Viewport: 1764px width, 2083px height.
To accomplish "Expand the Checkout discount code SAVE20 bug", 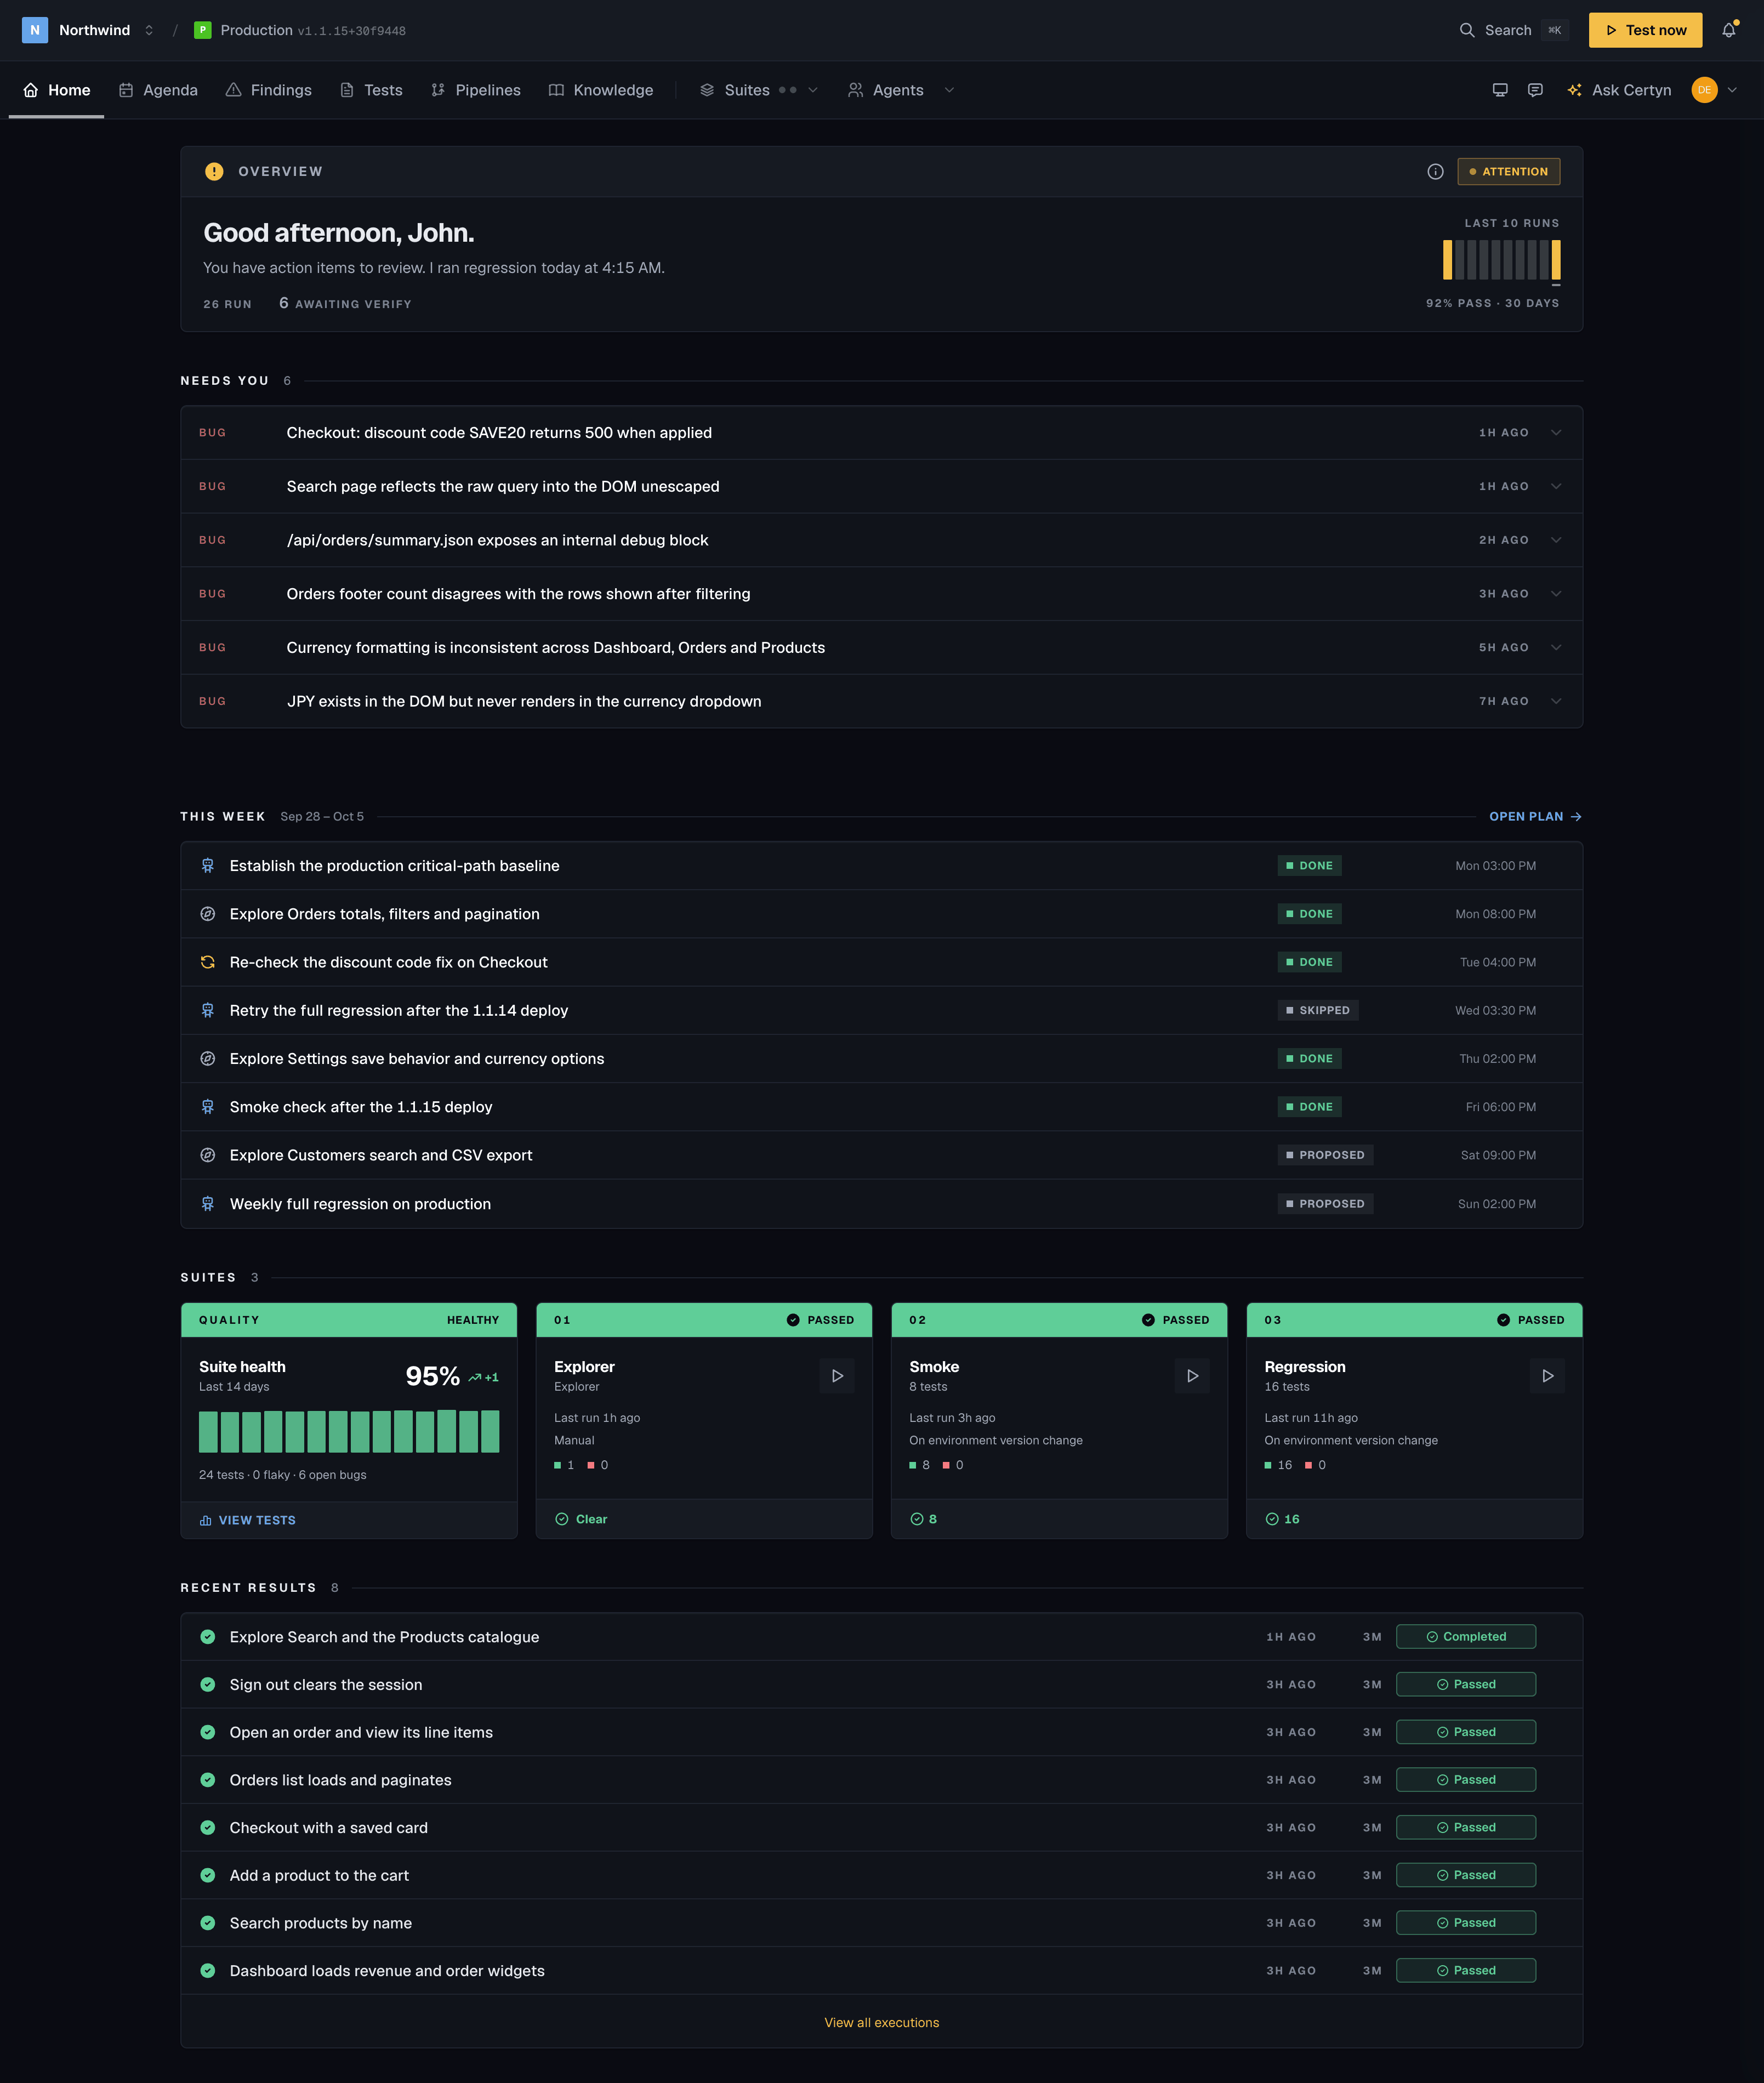I will pos(1556,433).
